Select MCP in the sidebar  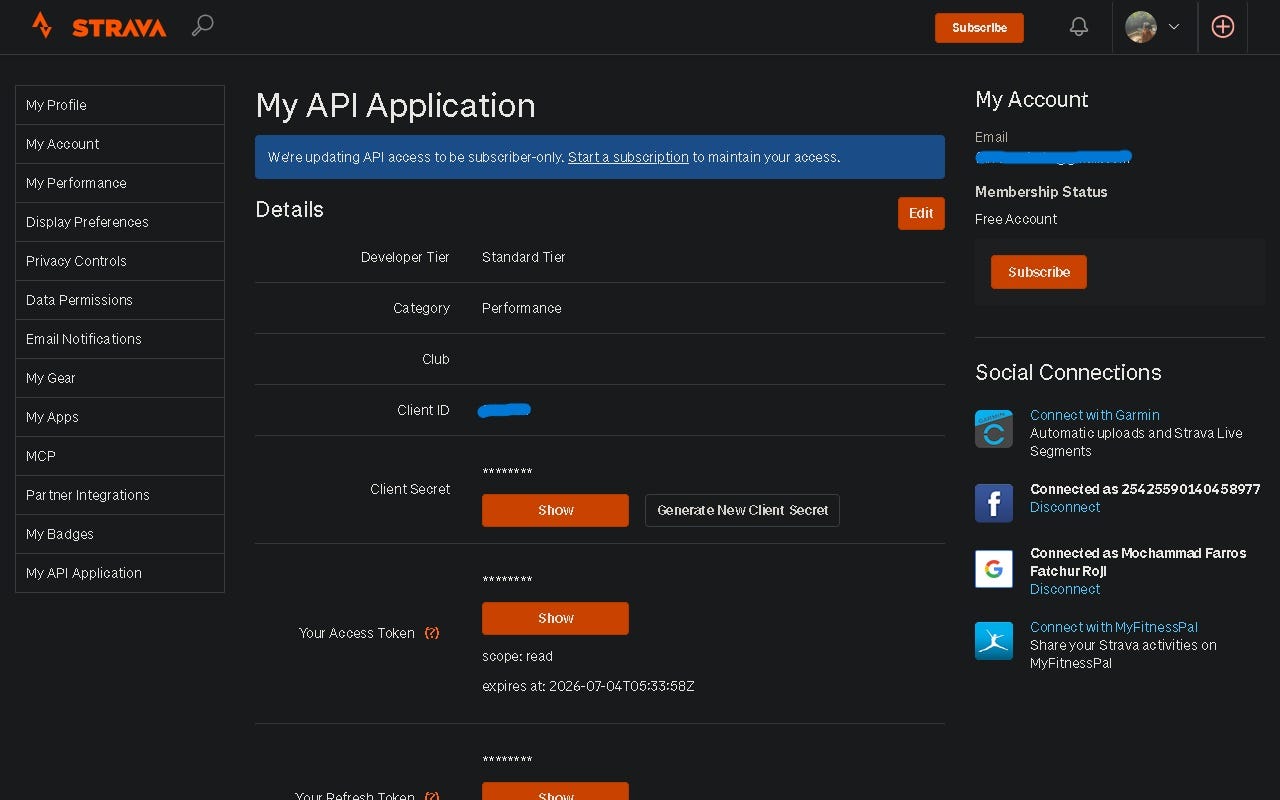(x=120, y=456)
